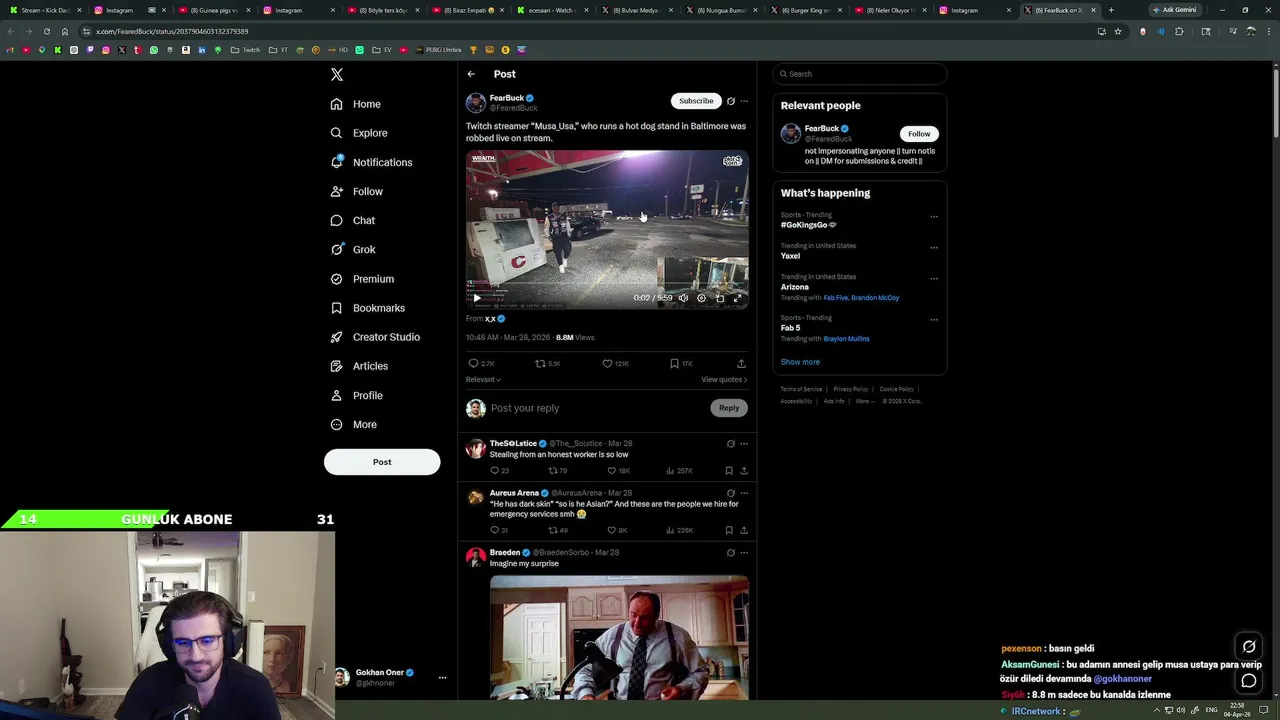Click Show more under What's happening
The image size is (1280, 720).
click(x=800, y=362)
